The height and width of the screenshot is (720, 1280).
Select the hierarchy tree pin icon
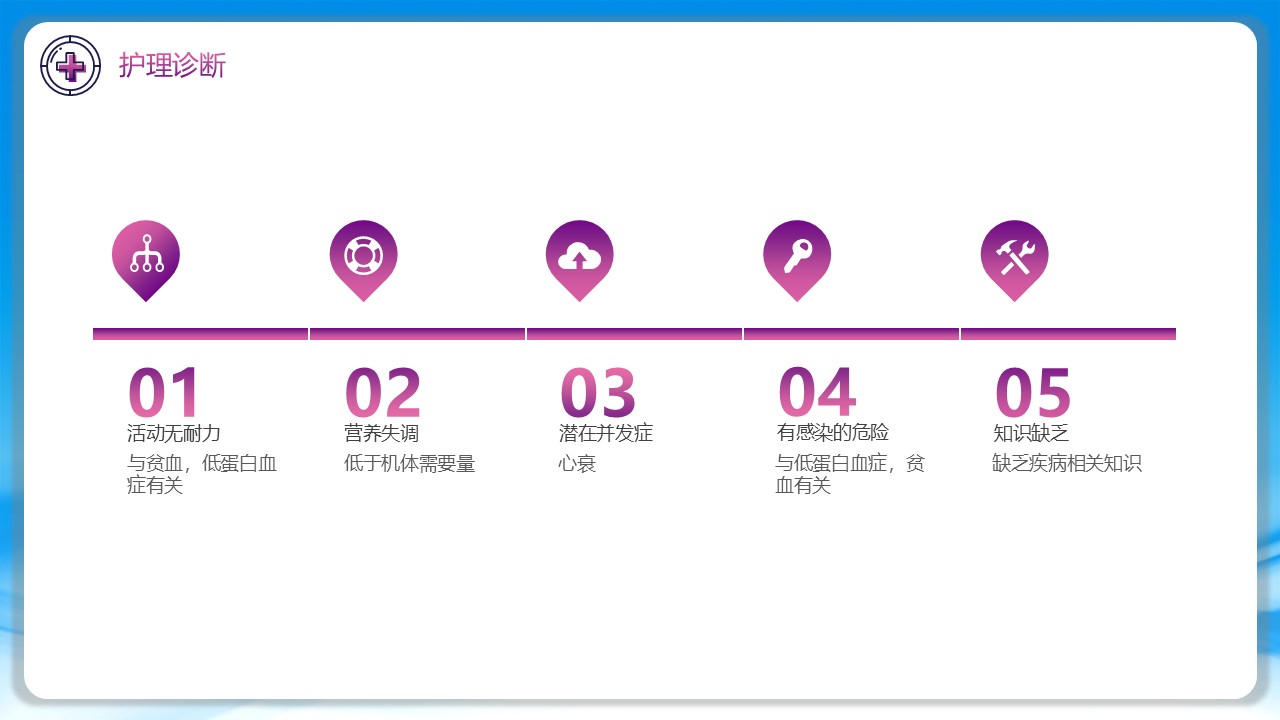(x=146, y=260)
